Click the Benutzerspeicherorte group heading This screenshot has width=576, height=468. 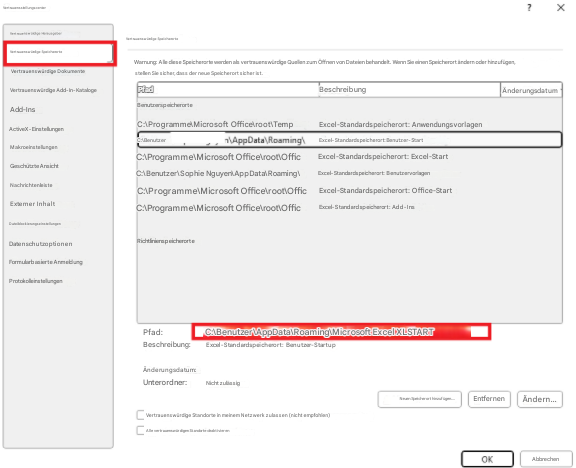[x=165, y=105]
